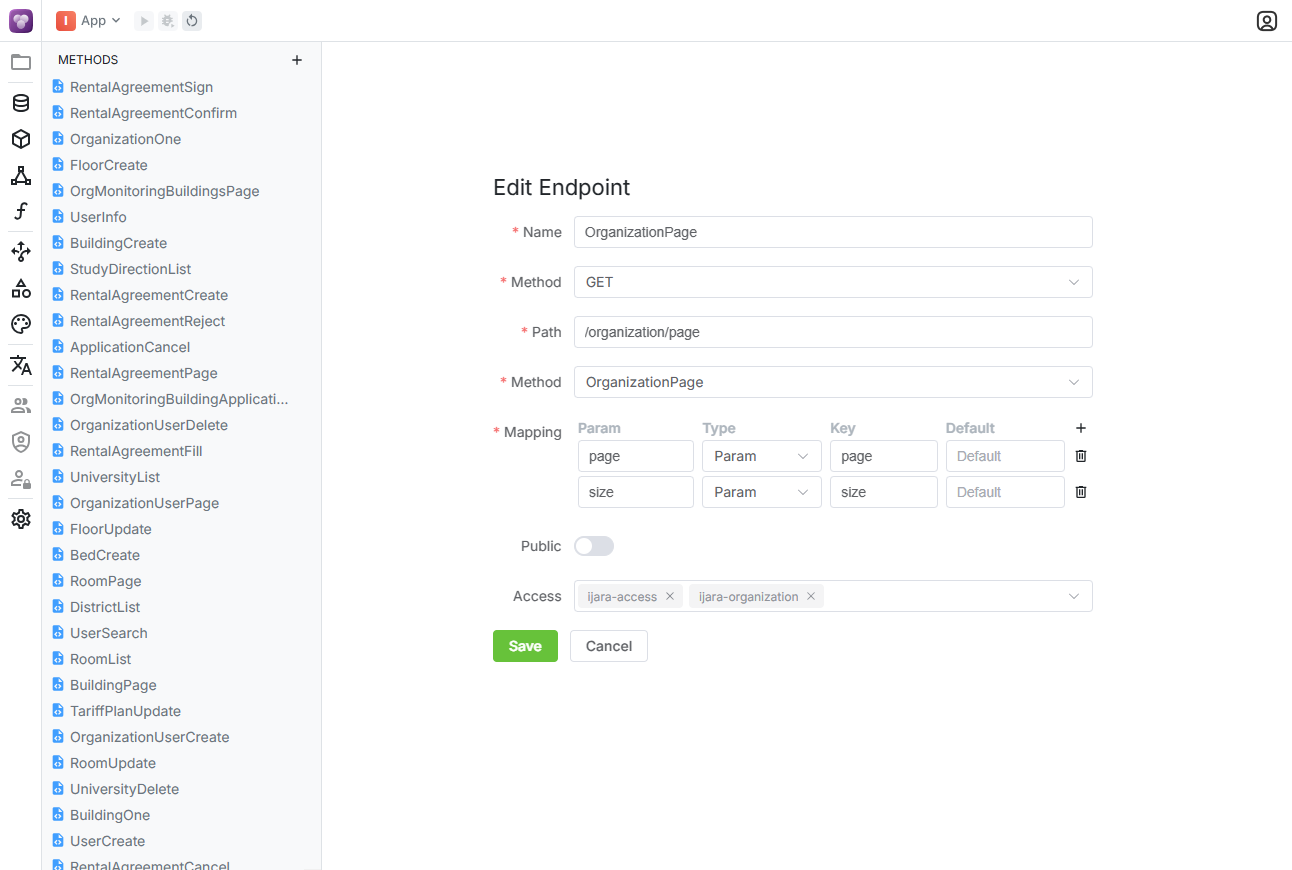Remove the ijara-access tag
This screenshot has width=1292, height=870.
(670, 596)
